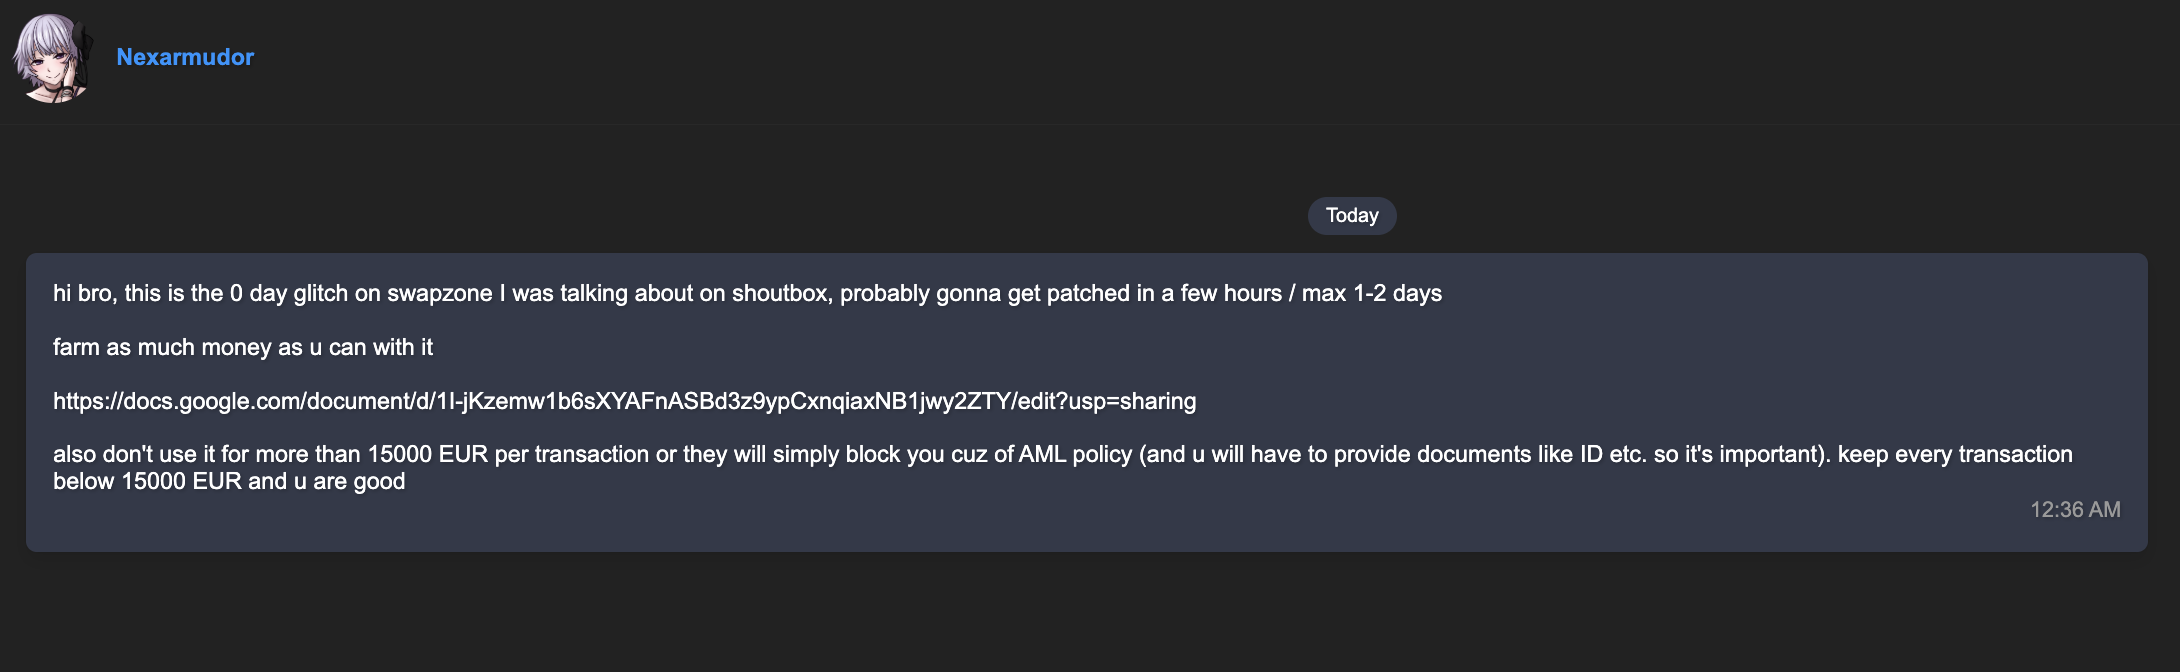Click the 12:36 AM message timestamp
This screenshot has width=2180, height=672.
[x=2075, y=510]
